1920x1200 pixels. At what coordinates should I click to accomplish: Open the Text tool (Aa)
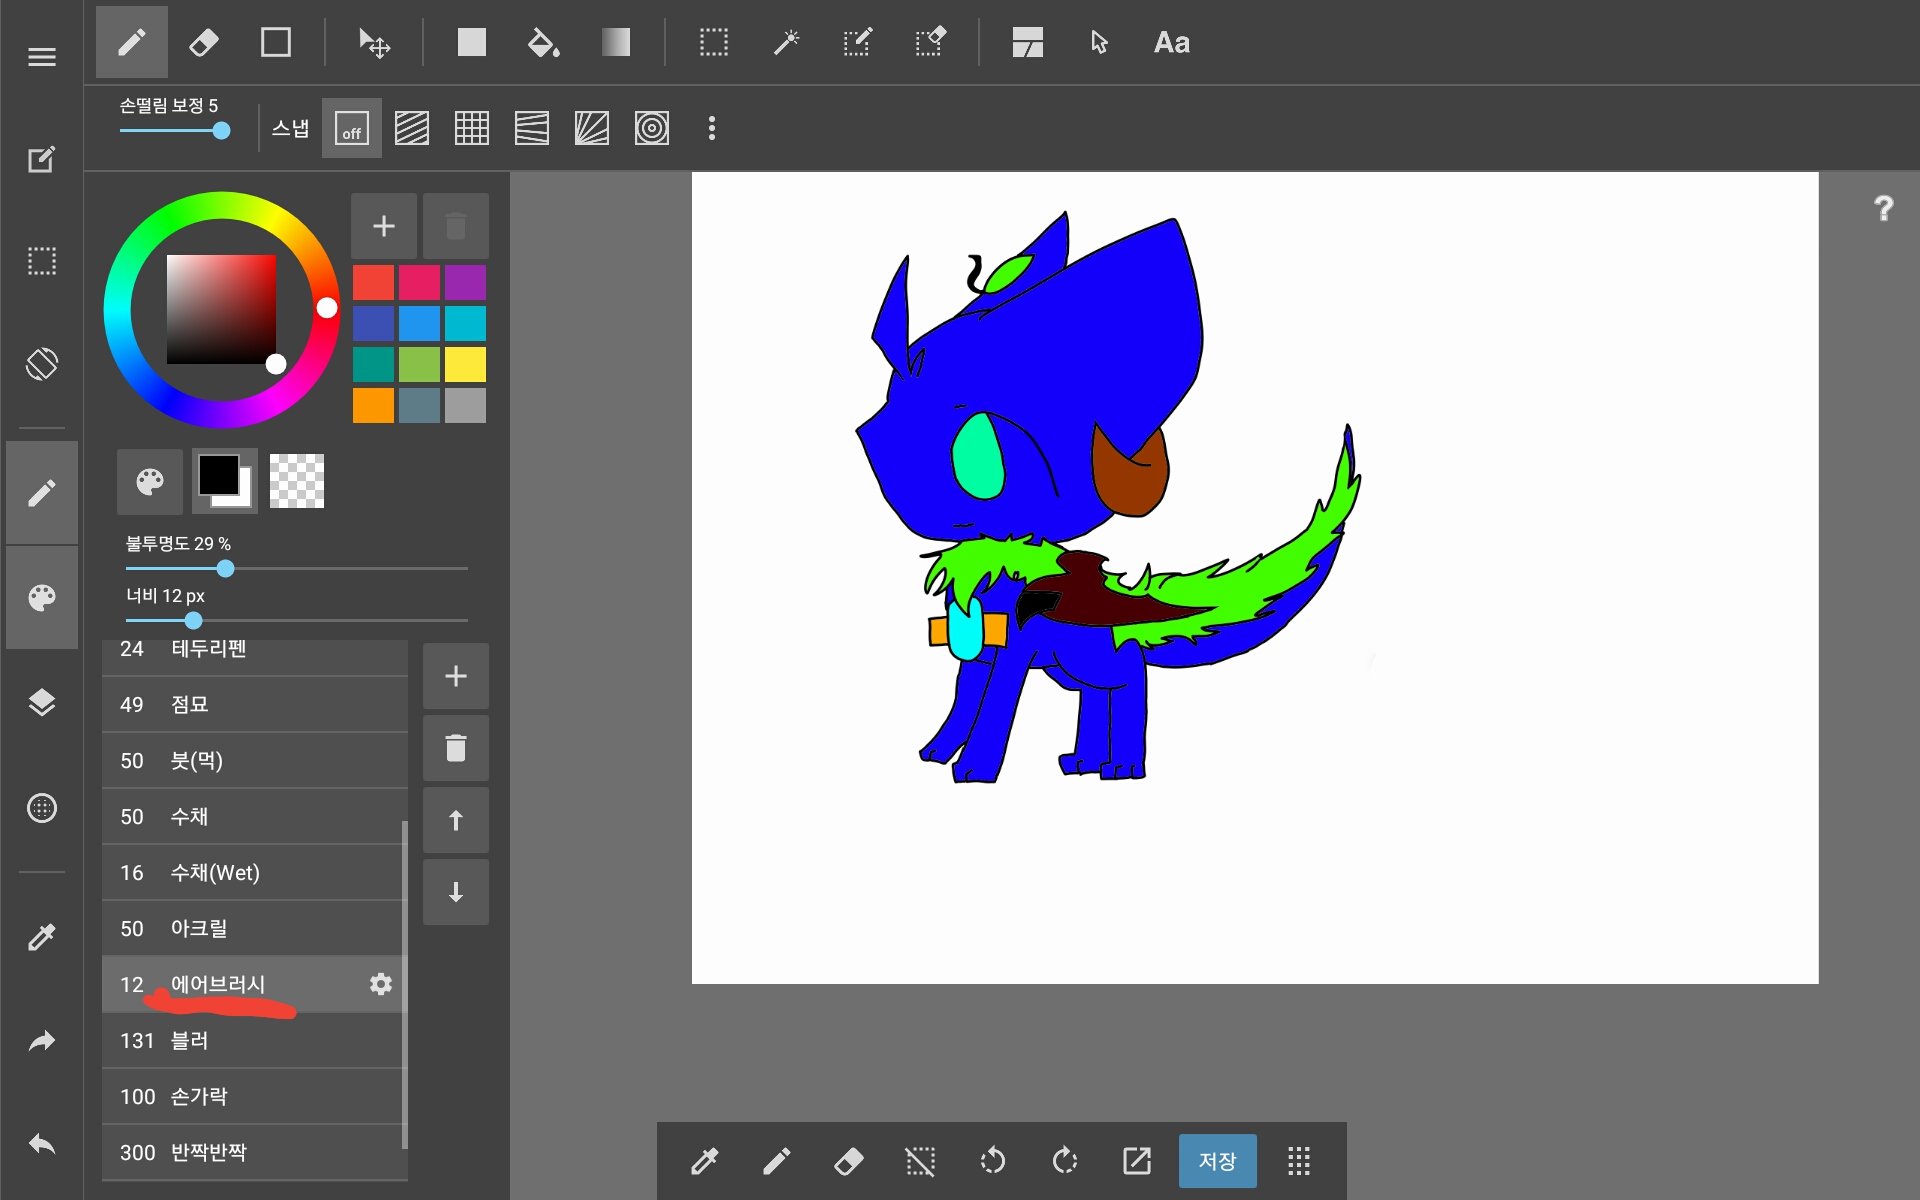(1171, 43)
